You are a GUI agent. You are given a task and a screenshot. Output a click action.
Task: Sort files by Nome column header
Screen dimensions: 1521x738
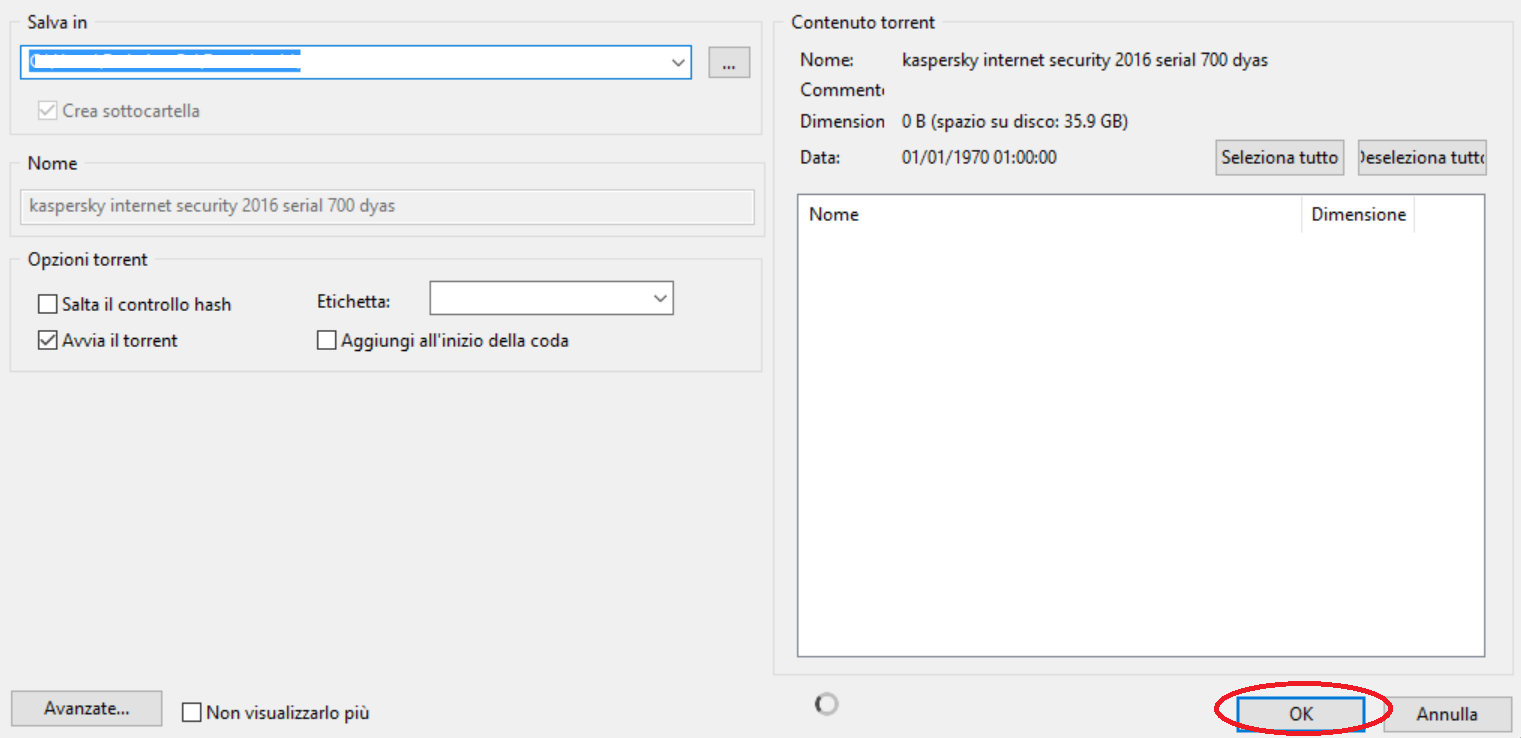pos(1049,214)
